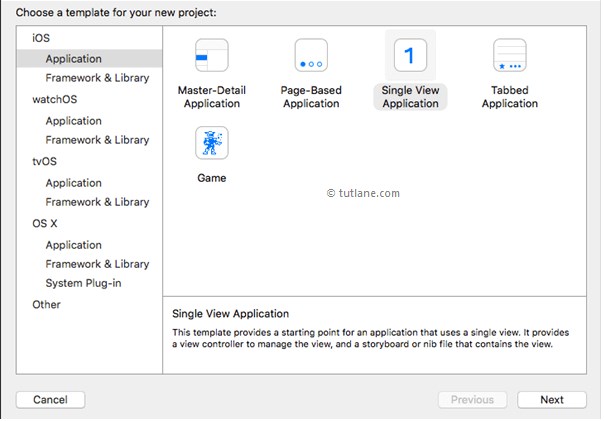Select the Master-Detail Application template icon
The height and width of the screenshot is (421, 604).
click(x=211, y=56)
